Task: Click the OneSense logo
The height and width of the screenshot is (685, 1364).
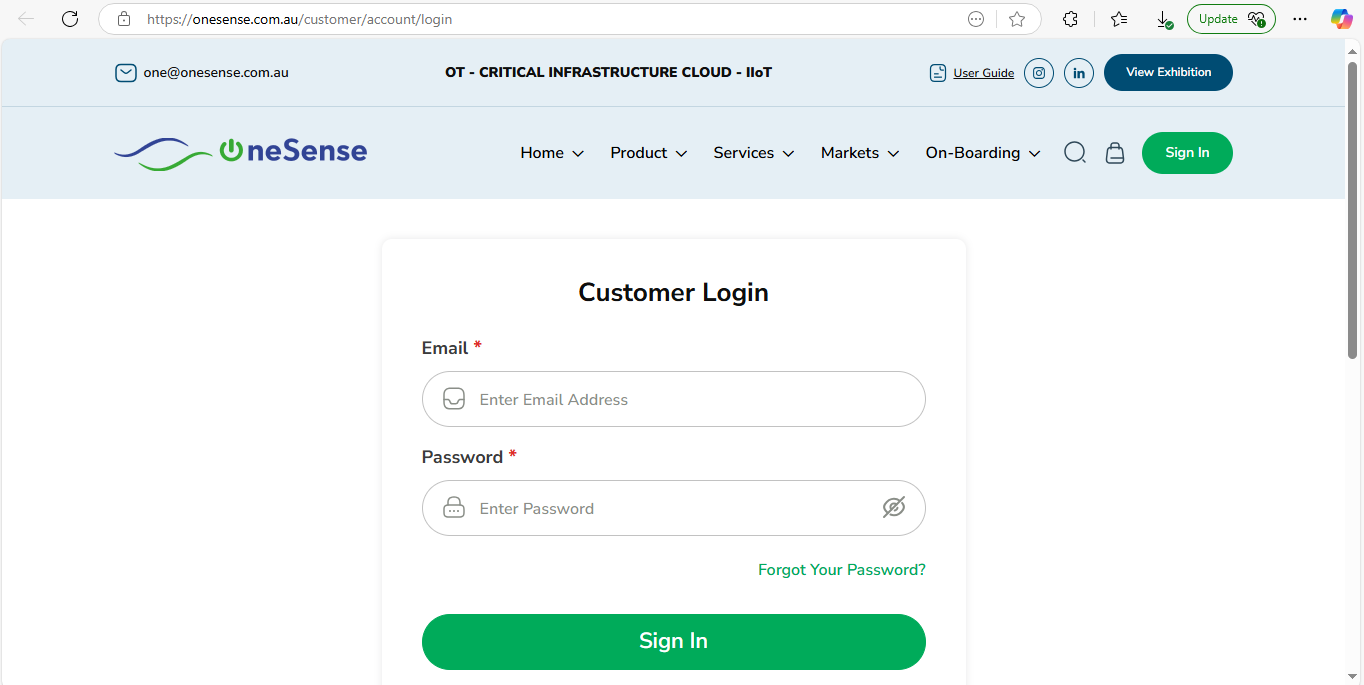Action: tap(241, 152)
